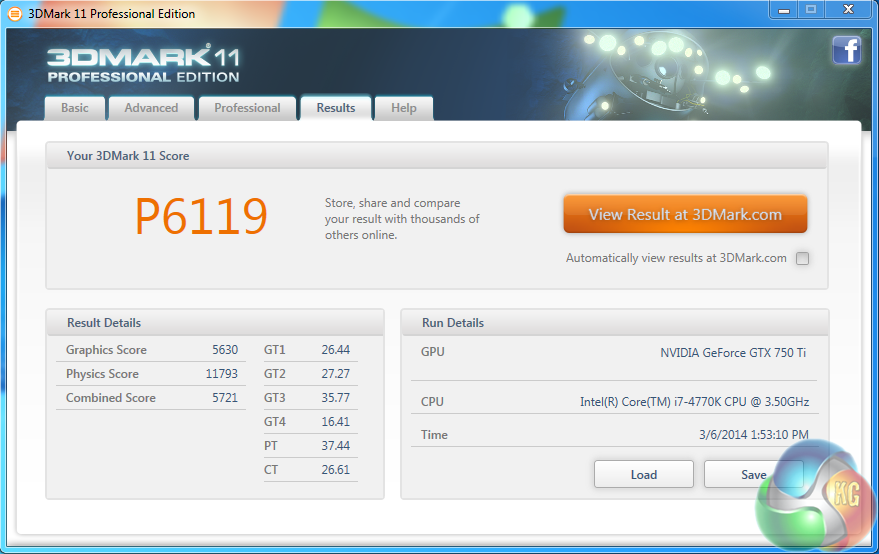Select the Results tab
The height and width of the screenshot is (554, 879).
[336, 108]
